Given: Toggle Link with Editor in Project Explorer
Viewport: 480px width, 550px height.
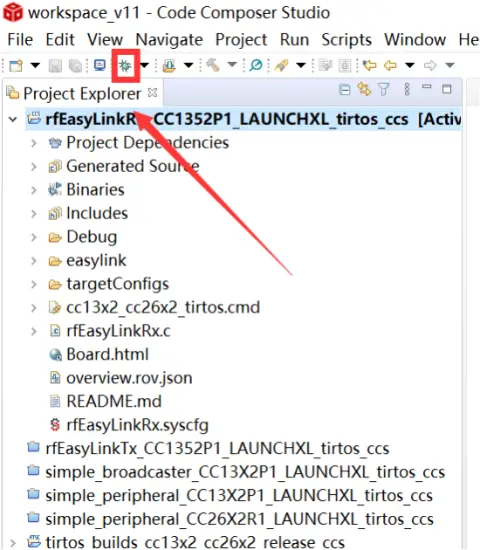Looking at the screenshot, I should pyautogui.click(x=364, y=89).
